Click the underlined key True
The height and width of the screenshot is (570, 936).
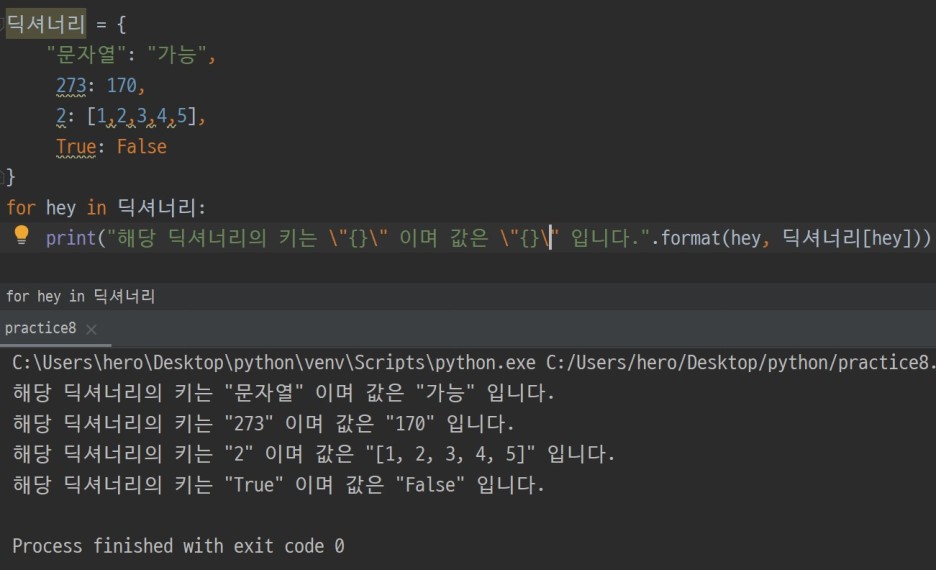[76, 147]
